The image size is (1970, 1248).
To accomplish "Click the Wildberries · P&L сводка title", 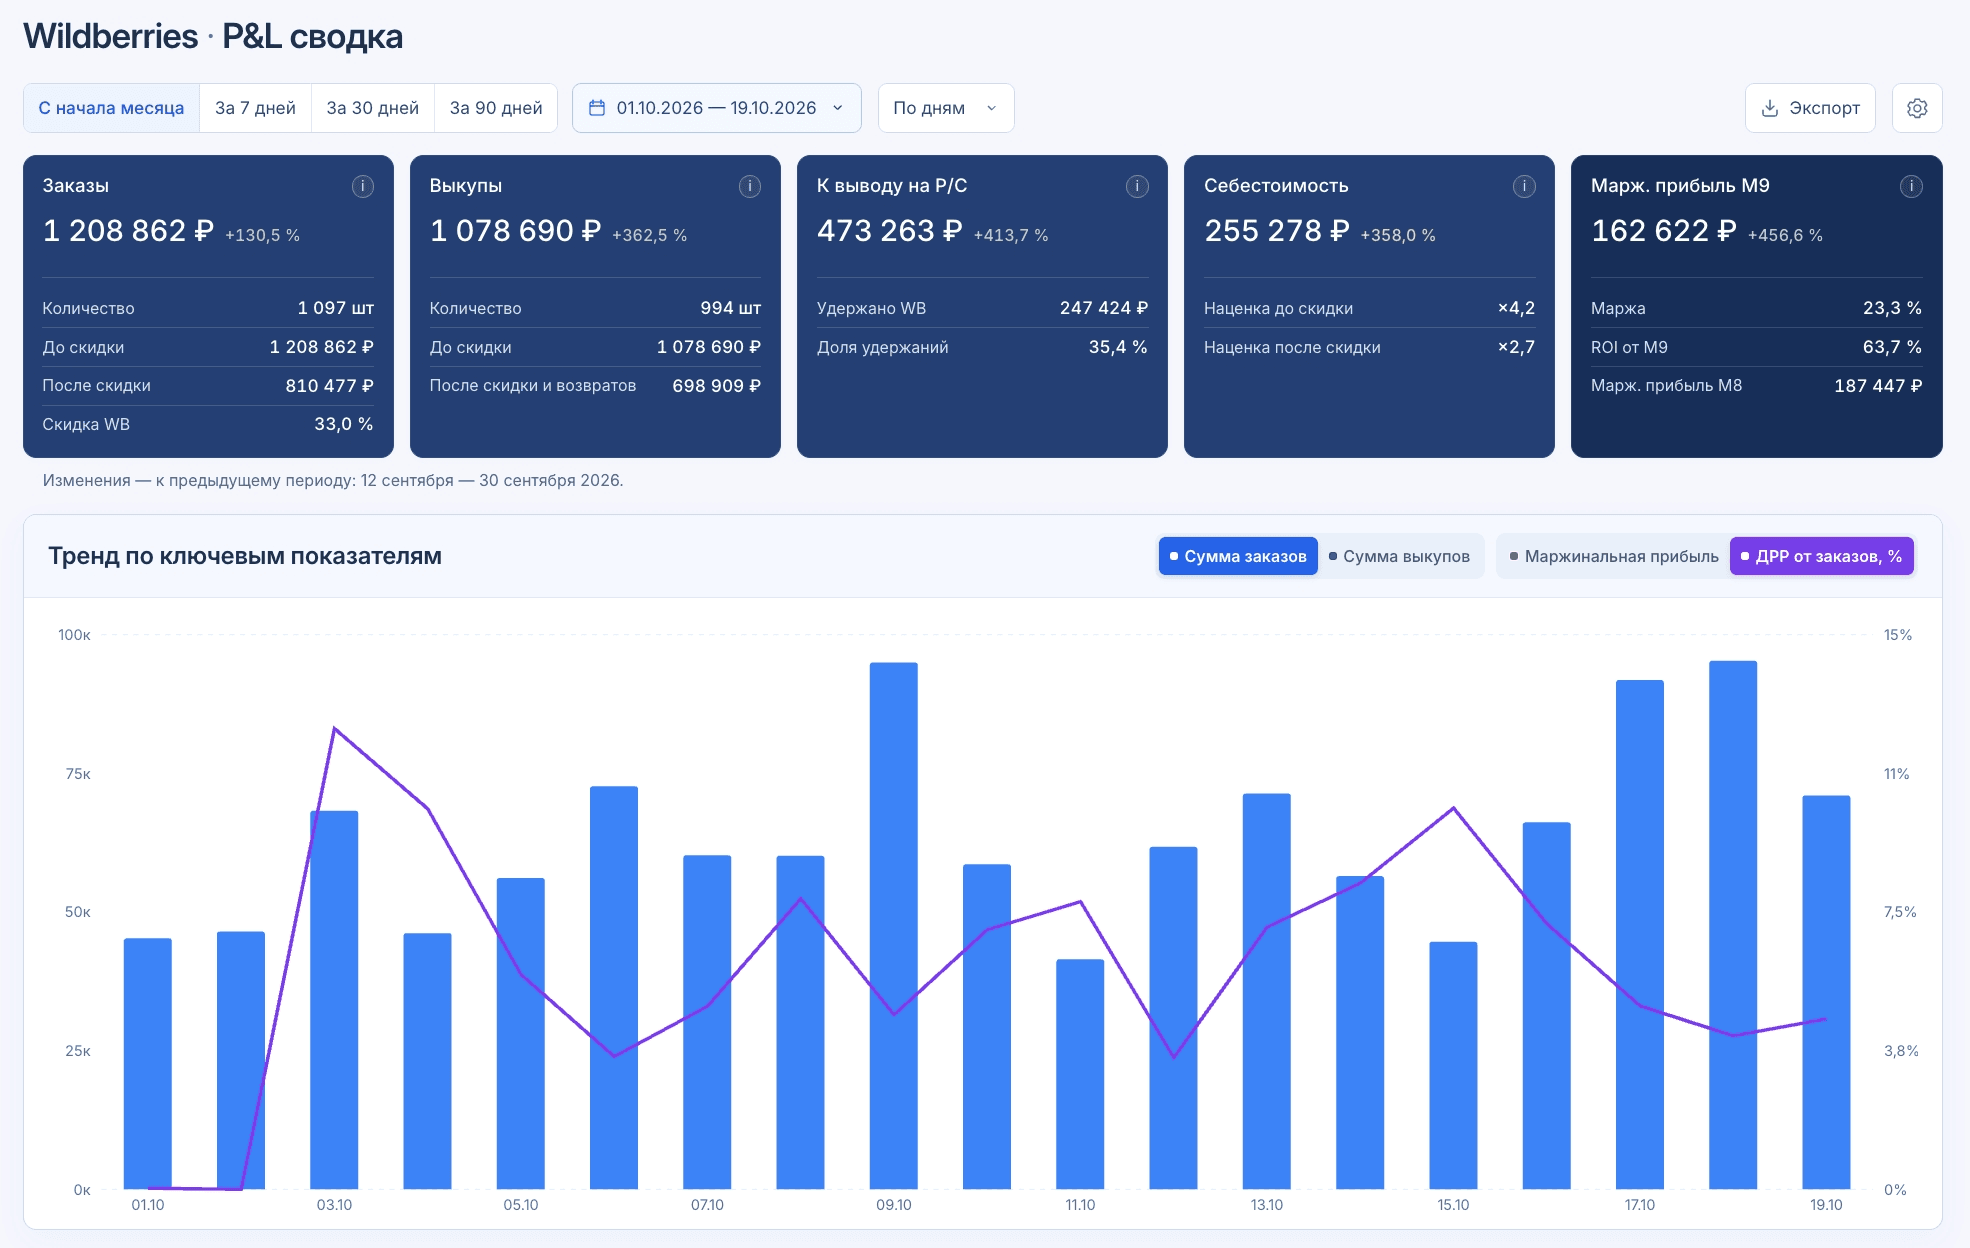I will 213,37.
